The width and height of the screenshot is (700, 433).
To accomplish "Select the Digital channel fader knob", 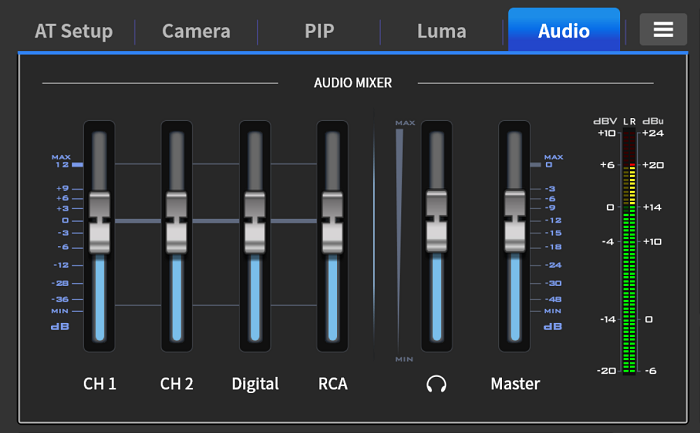I will tap(255, 221).
